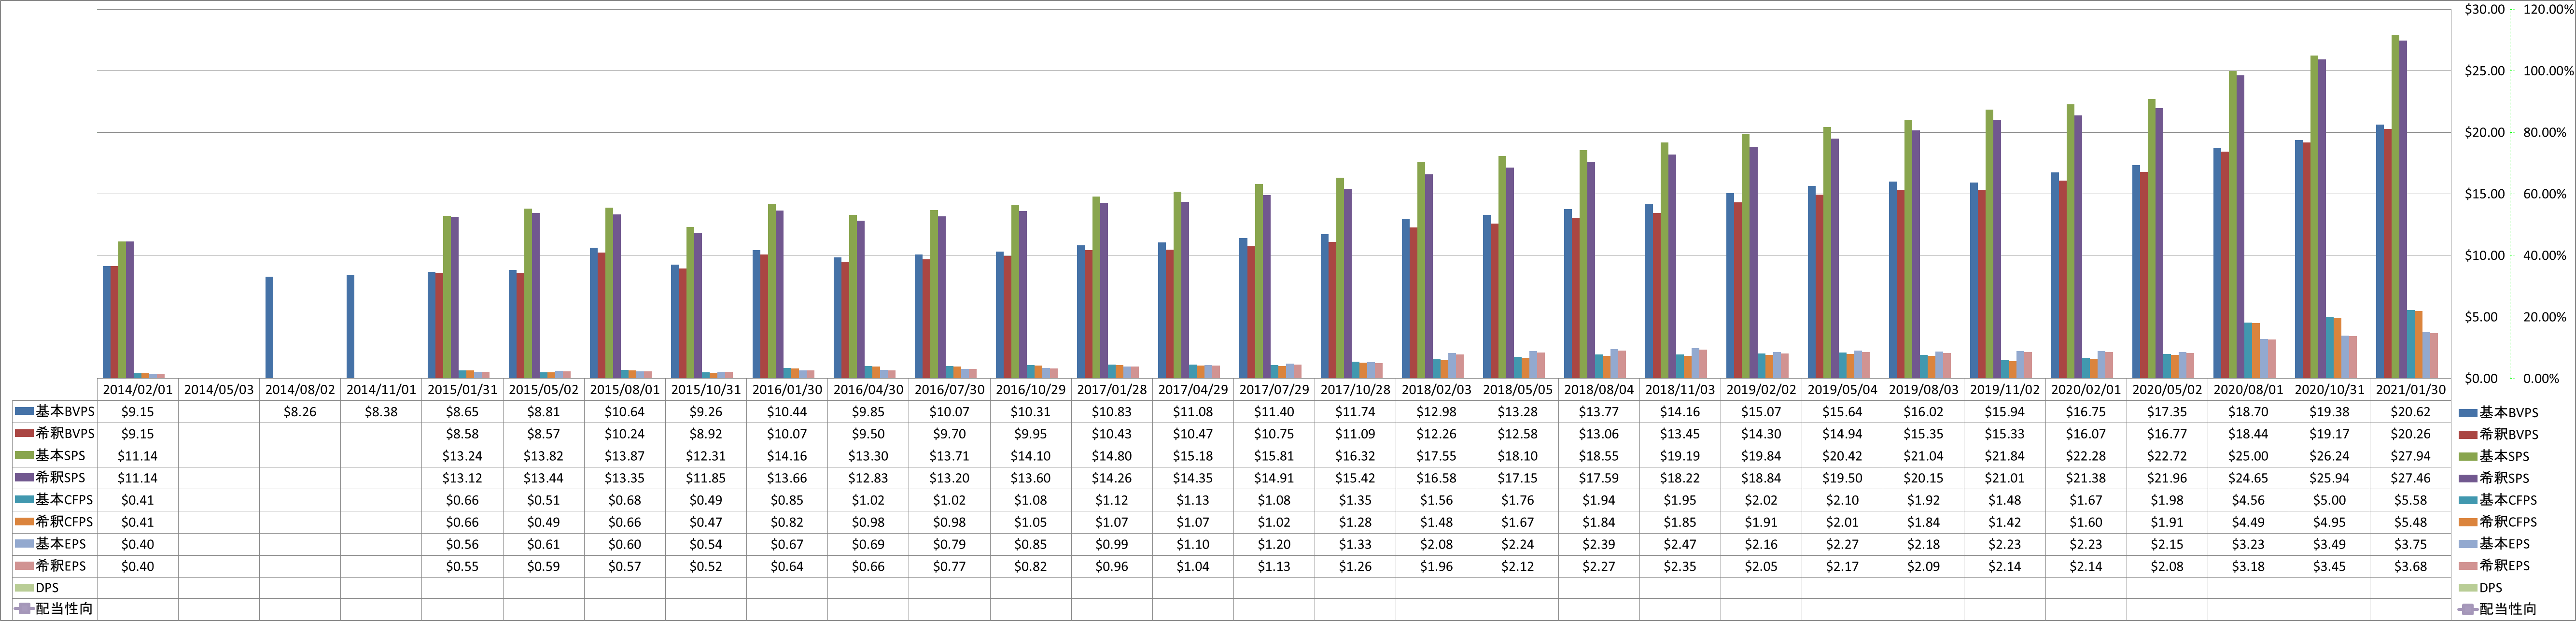Select the 基本CFPS label in the right legend

[x=2508, y=500]
